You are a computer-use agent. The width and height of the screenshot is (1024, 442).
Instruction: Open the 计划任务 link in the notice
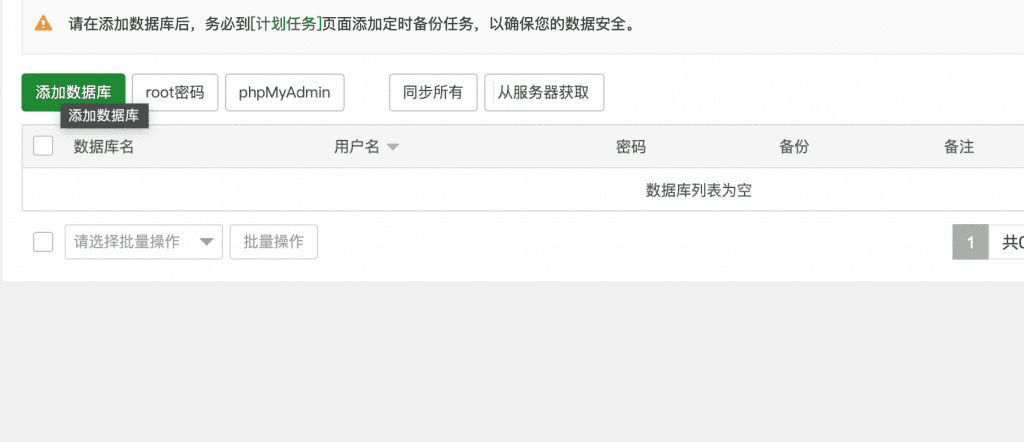pyautogui.click(x=286, y=25)
